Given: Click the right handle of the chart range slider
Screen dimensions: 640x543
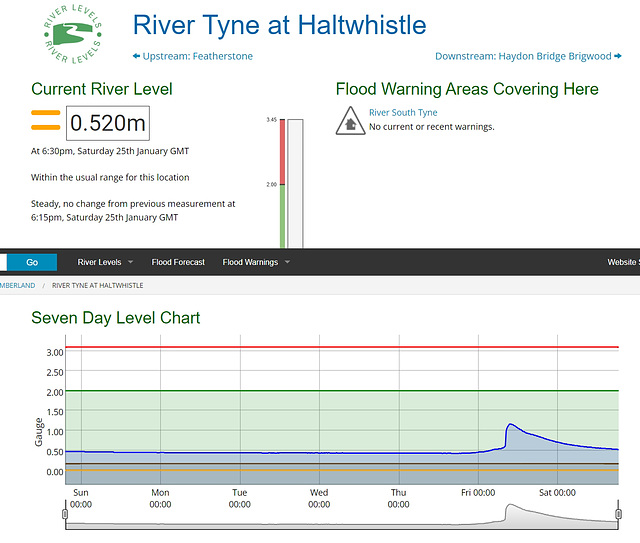Looking at the screenshot, I should coord(618,514).
